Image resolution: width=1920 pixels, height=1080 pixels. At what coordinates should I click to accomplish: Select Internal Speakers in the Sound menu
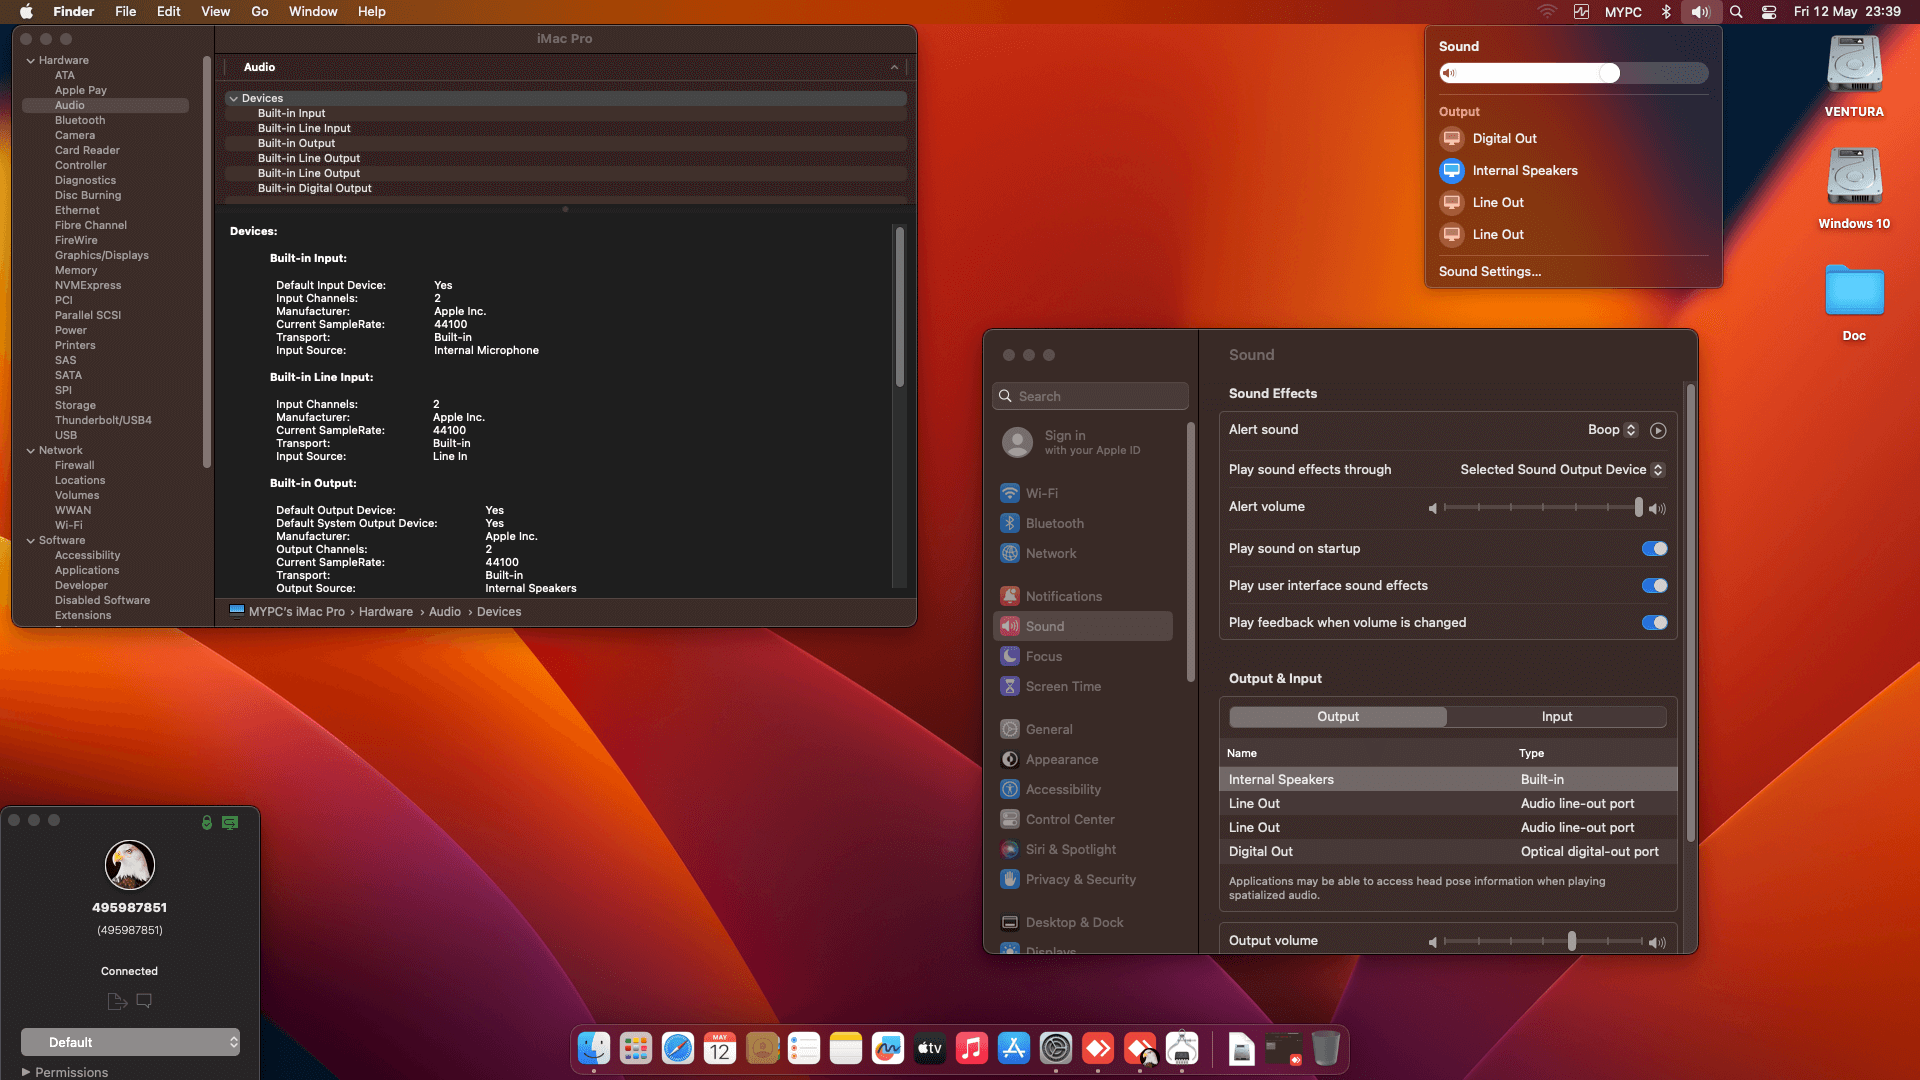tap(1573, 171)
